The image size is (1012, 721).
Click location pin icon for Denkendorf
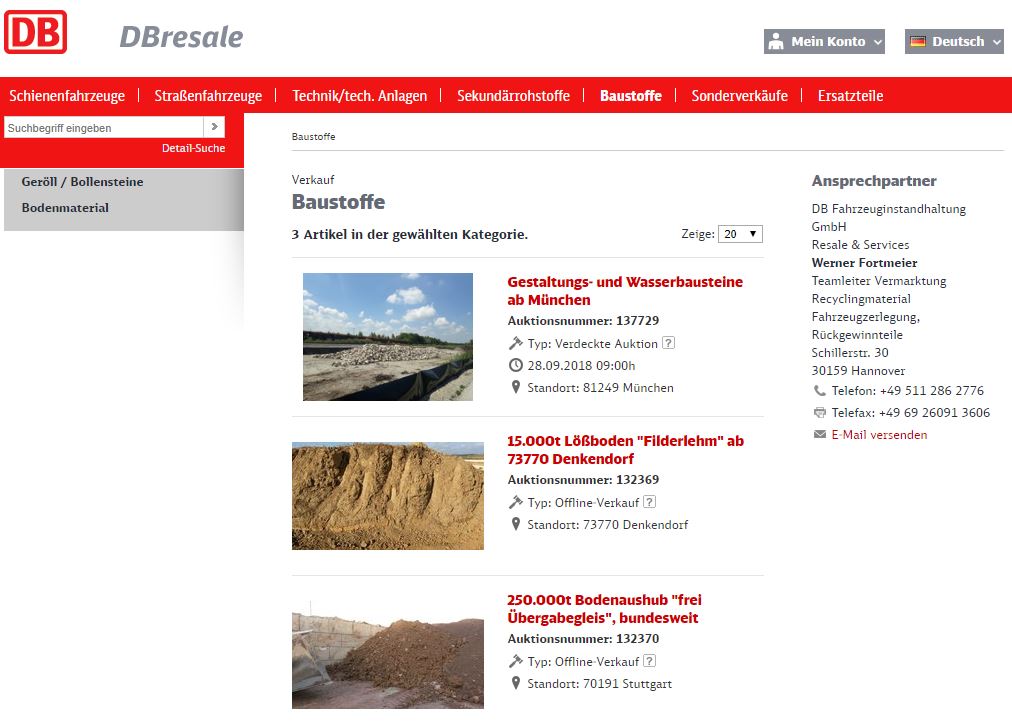[x=516, y=524]
